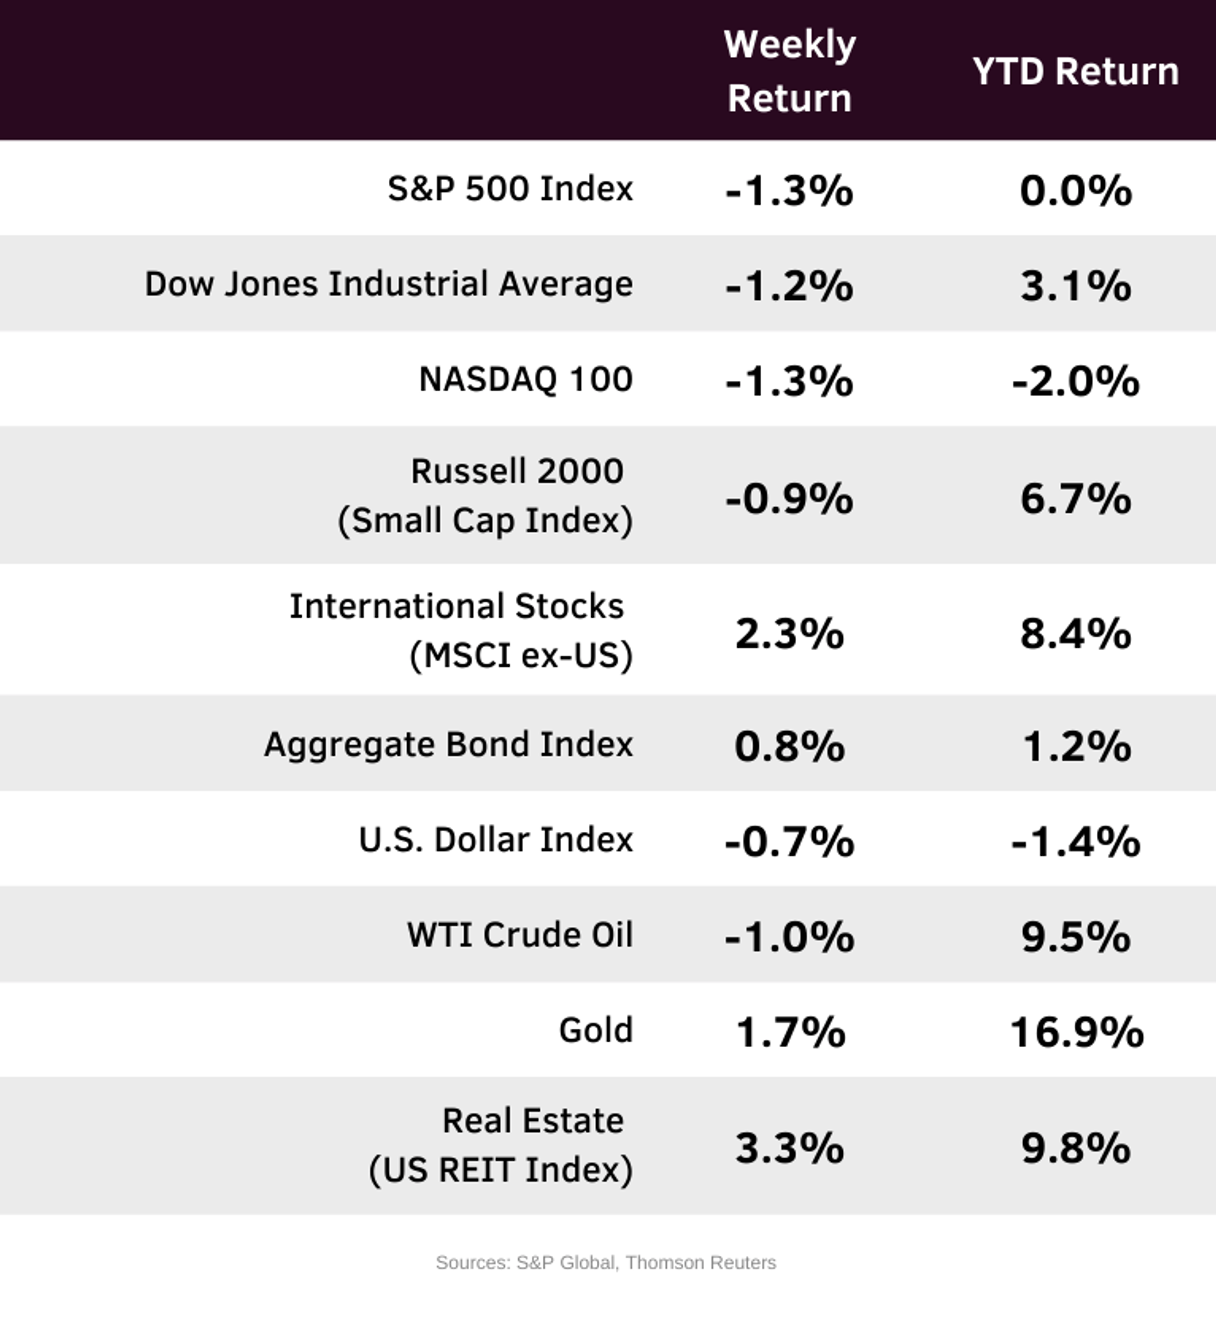
Task: Click the YTD Return column header
Action: click(x=1075, y=72)
